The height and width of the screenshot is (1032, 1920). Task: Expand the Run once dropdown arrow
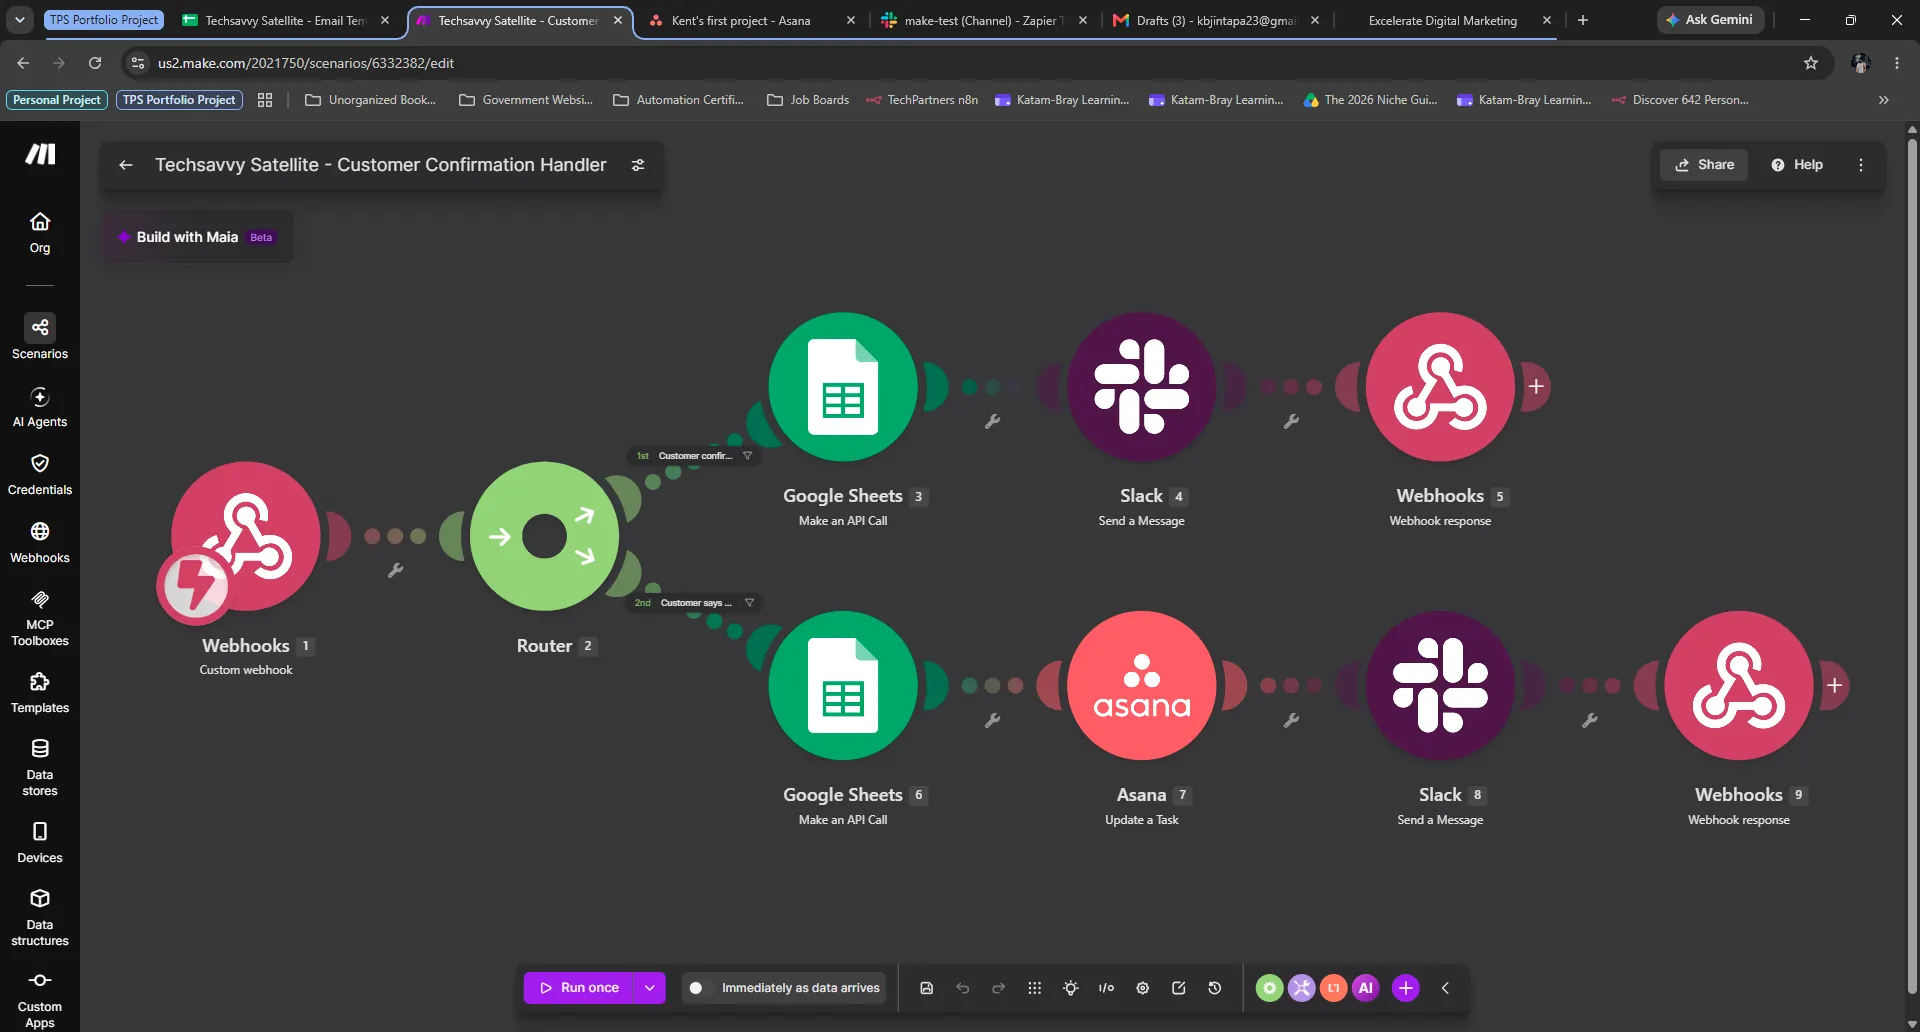coord(650,988)
